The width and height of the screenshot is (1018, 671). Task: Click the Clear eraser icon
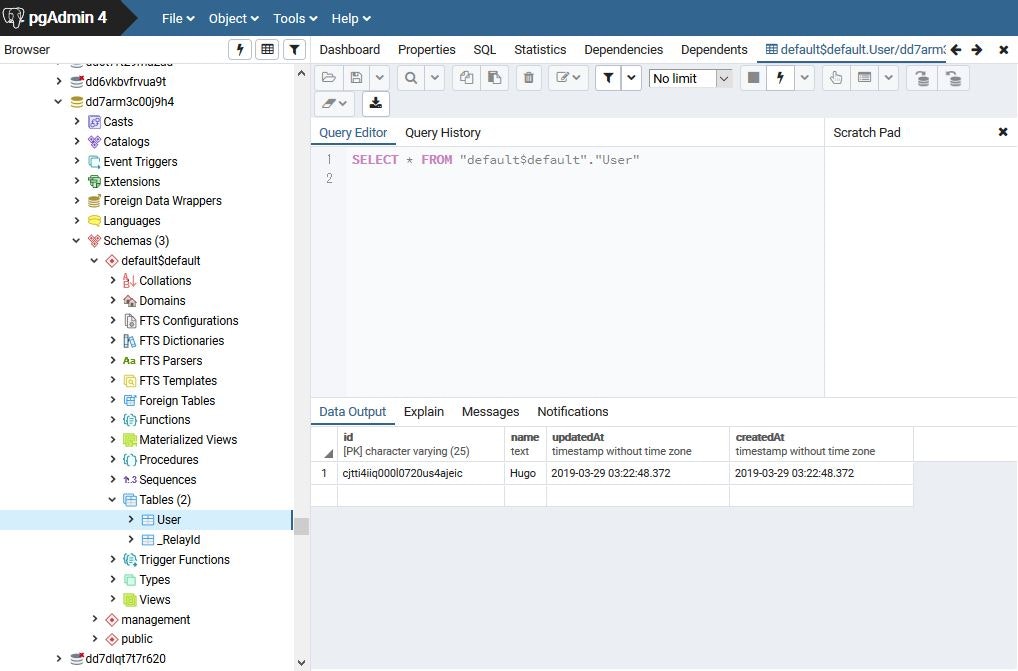point(335,103)
